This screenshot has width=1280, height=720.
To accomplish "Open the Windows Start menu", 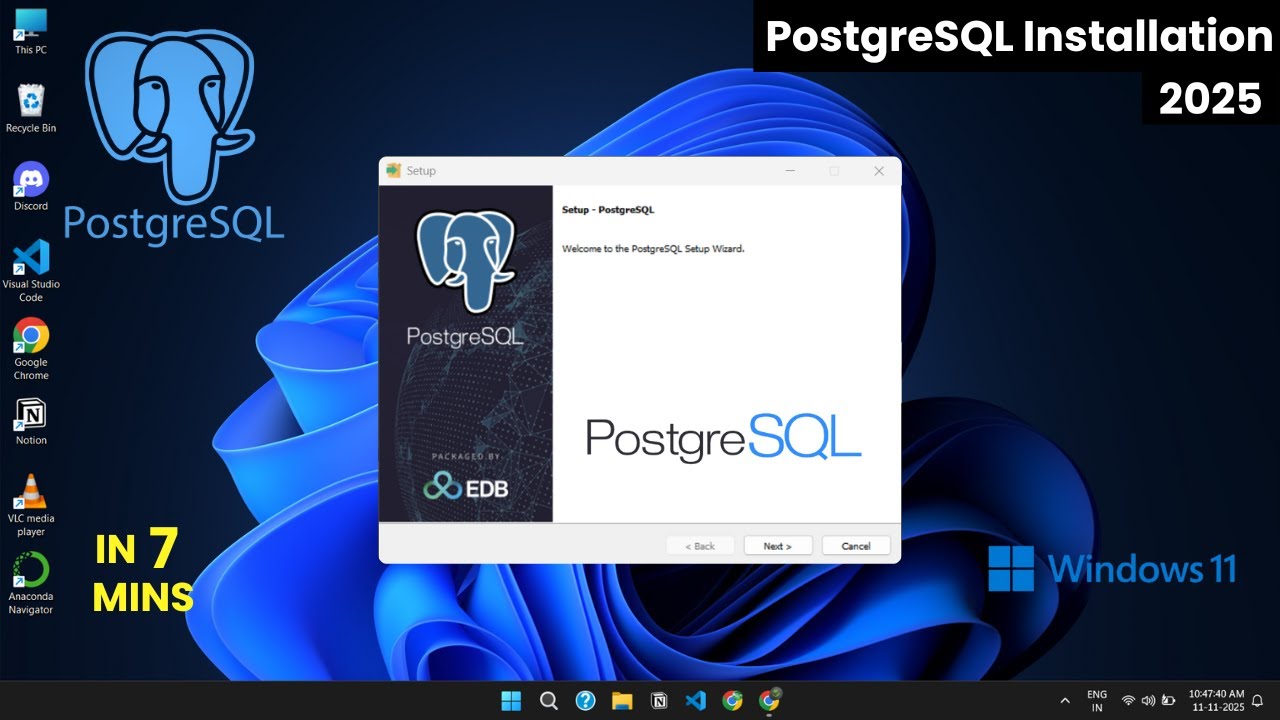I will click(511, 700).
